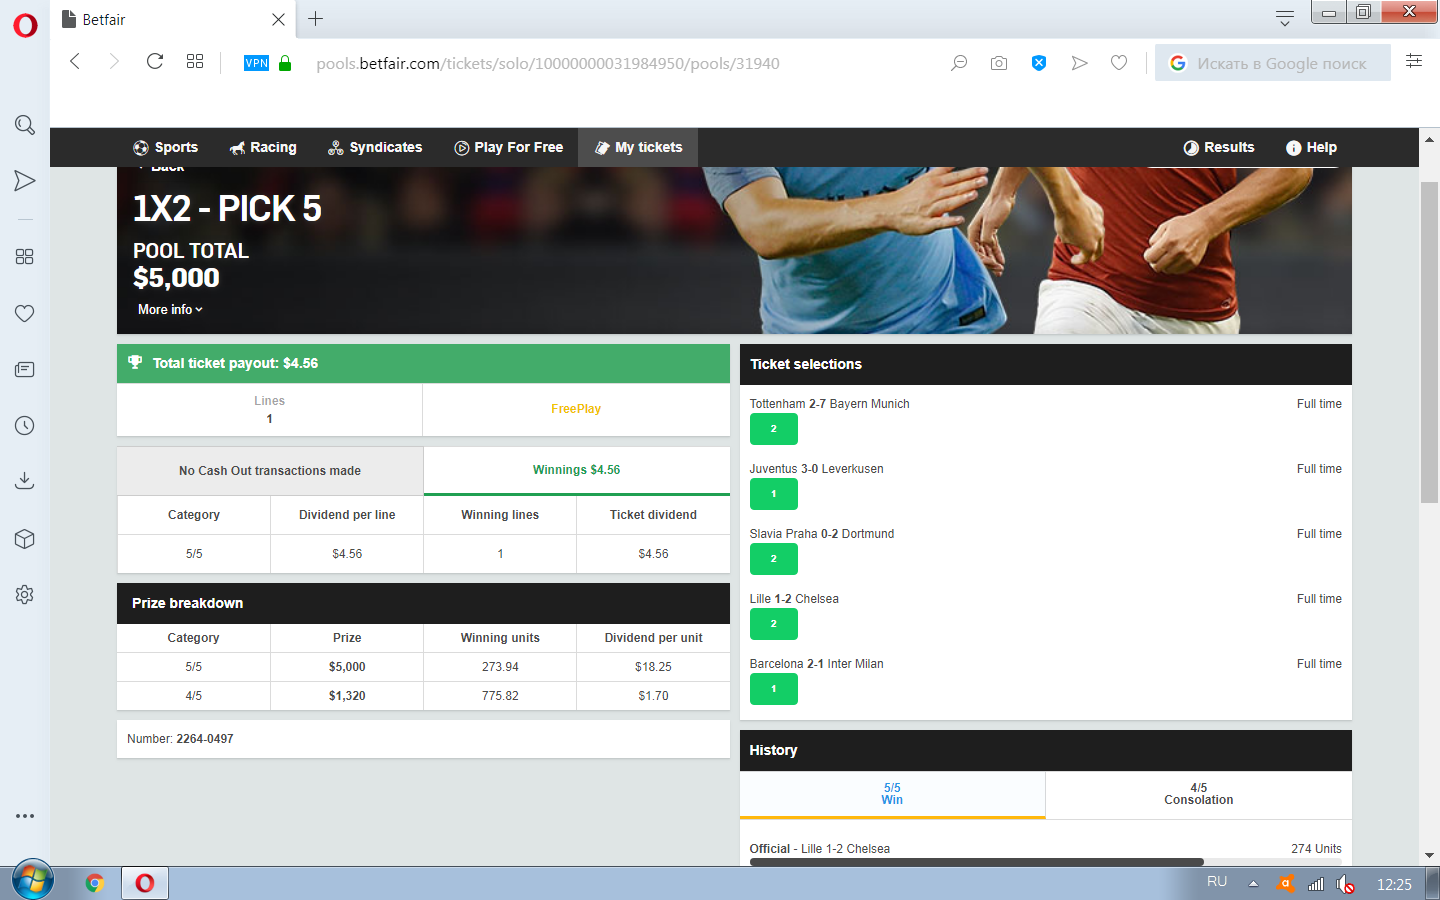The height and width of the screenshot is (900, 1440).
Task: Go back with the browser back arrow
Action: pos(75,62)
